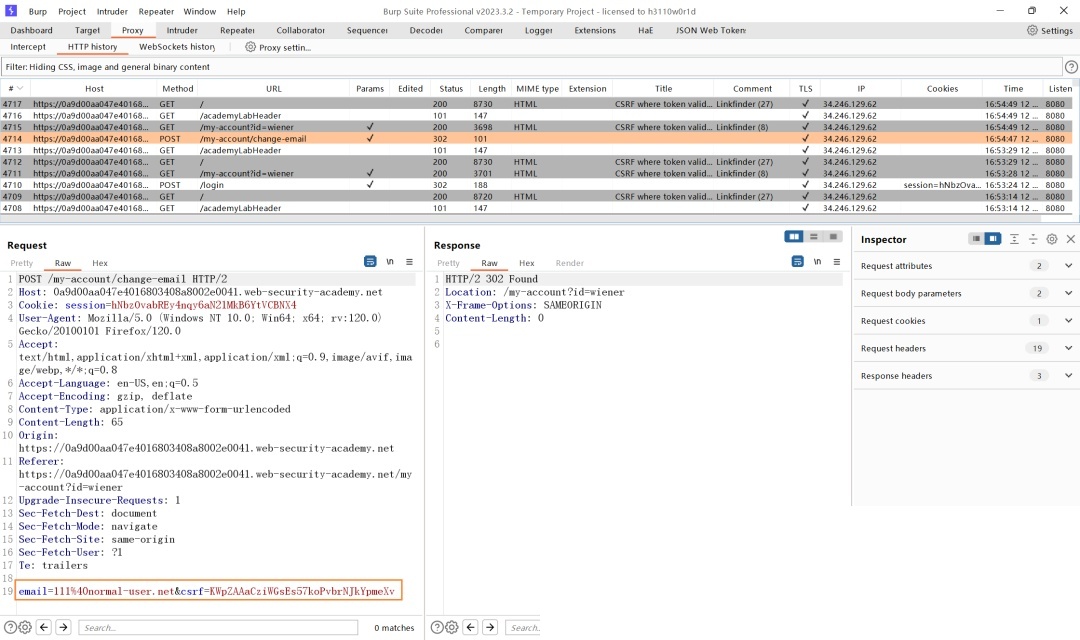The width and height of the screenshot is (1080, 640).
Task: Expand all Inspector sections icon
Action: point(1014,239)
